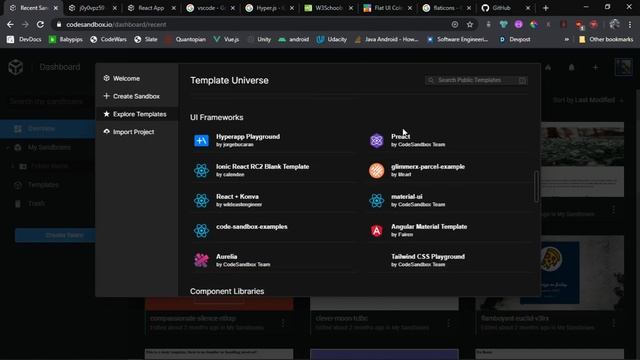Click the browser back arrow

pos(10,24)
